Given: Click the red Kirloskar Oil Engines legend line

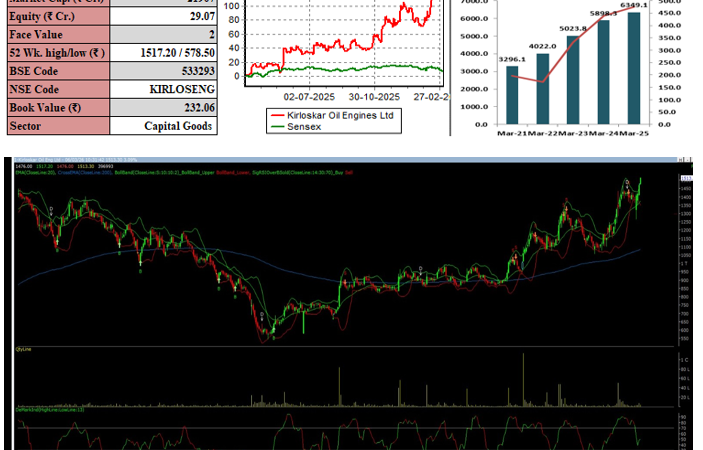Looking at the screenshot, I should pos(278,115).
